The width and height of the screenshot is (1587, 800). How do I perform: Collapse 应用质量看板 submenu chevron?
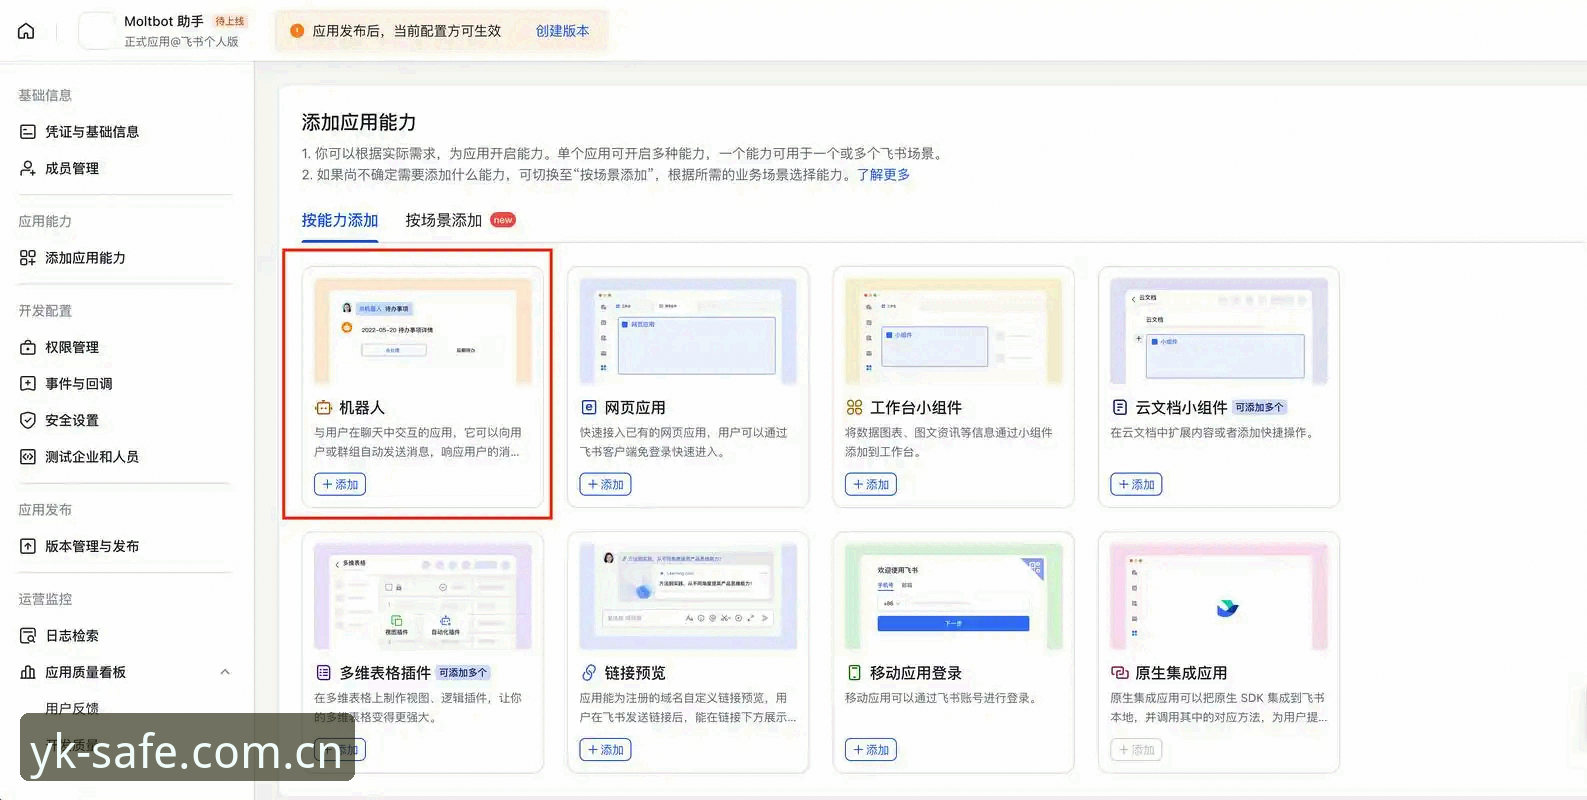225,672
